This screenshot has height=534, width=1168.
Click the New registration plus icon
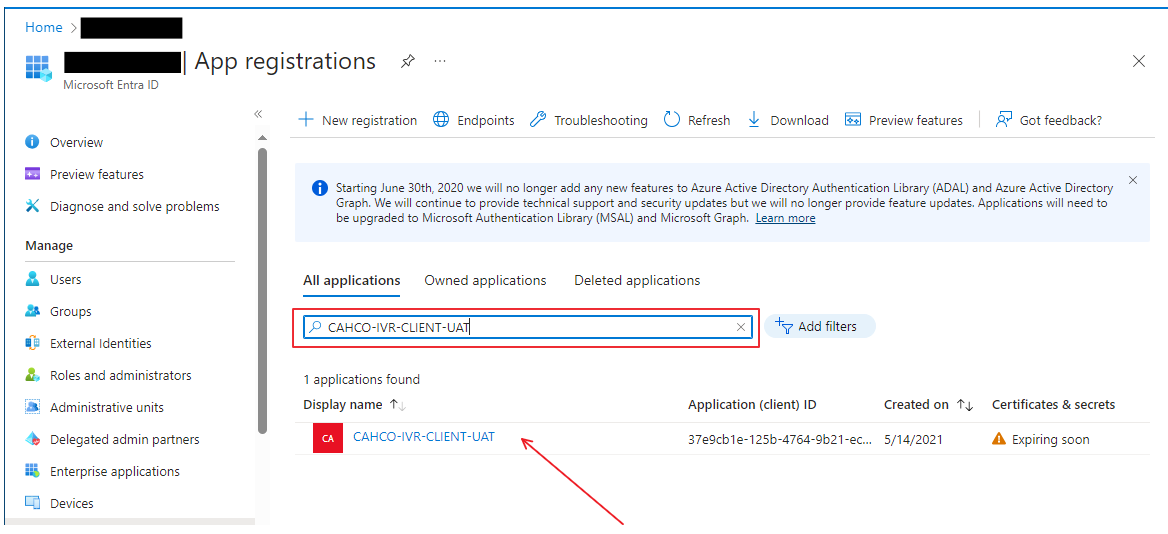[x=306, y=120]
